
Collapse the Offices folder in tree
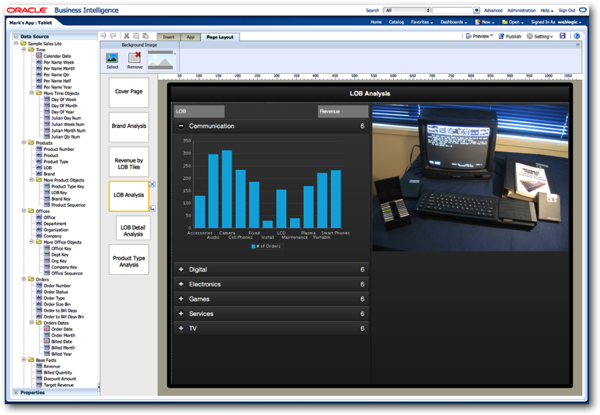pyautogui.click(x=23, y=211)
